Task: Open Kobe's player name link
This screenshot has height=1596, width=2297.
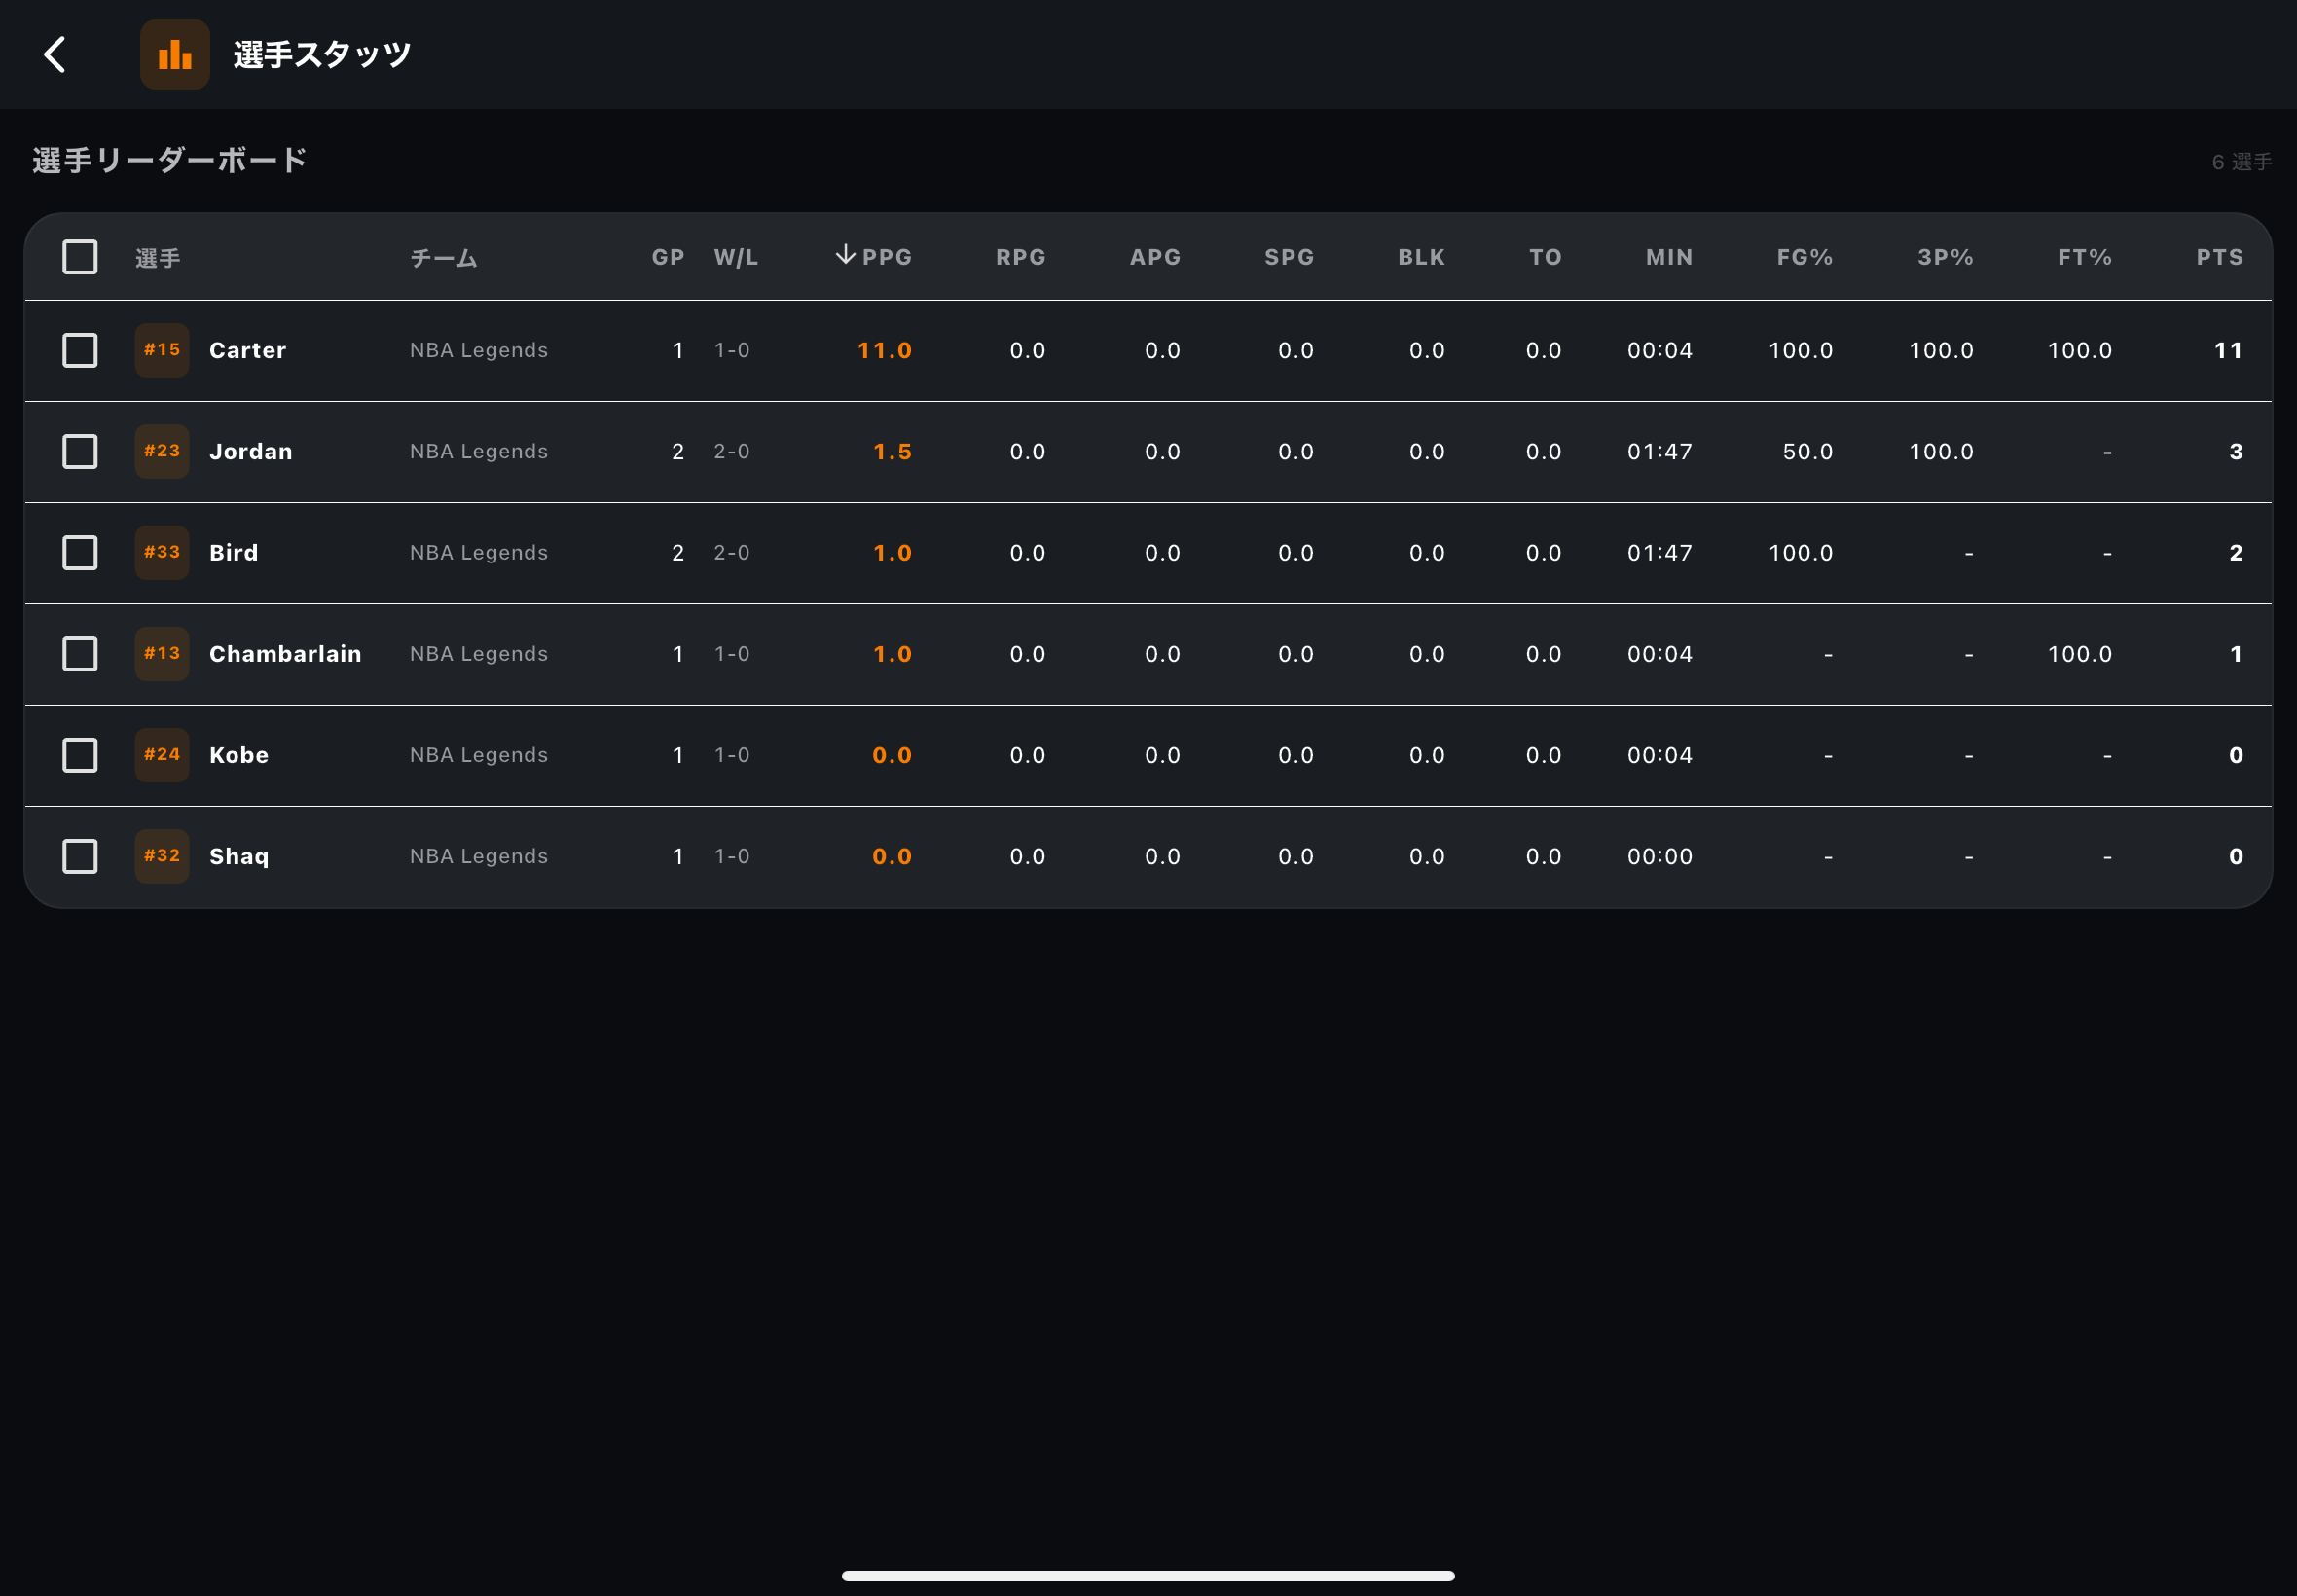Action: [239, 755]
